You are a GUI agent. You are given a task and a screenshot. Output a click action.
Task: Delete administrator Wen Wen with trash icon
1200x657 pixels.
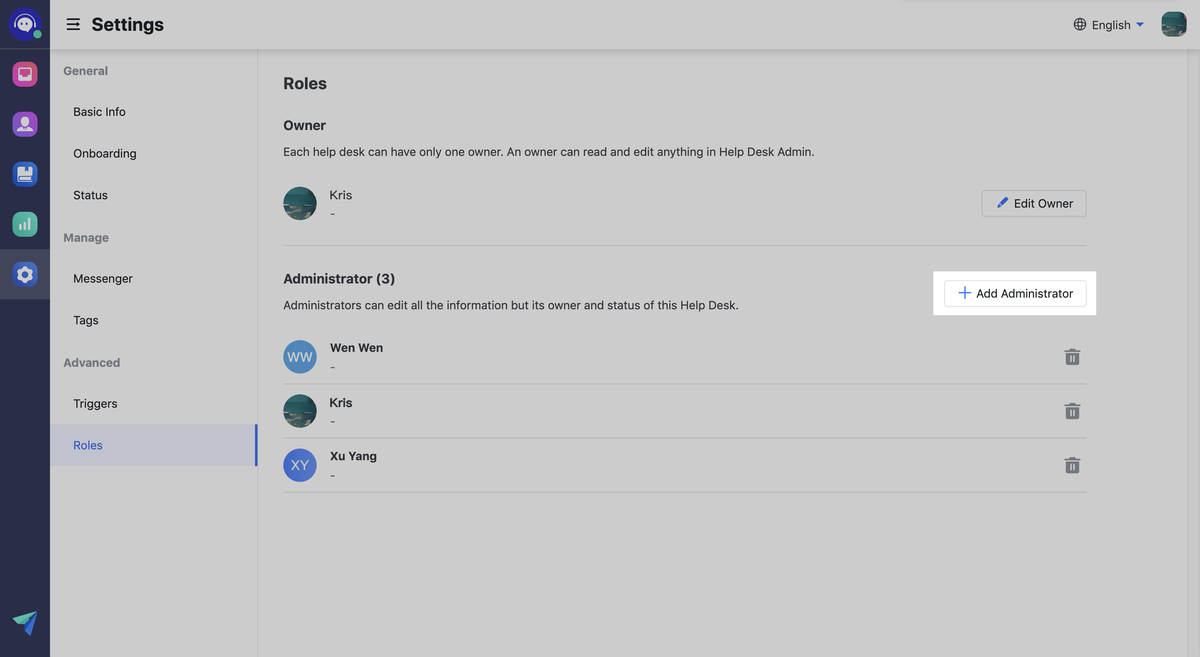pos(1072,357)
